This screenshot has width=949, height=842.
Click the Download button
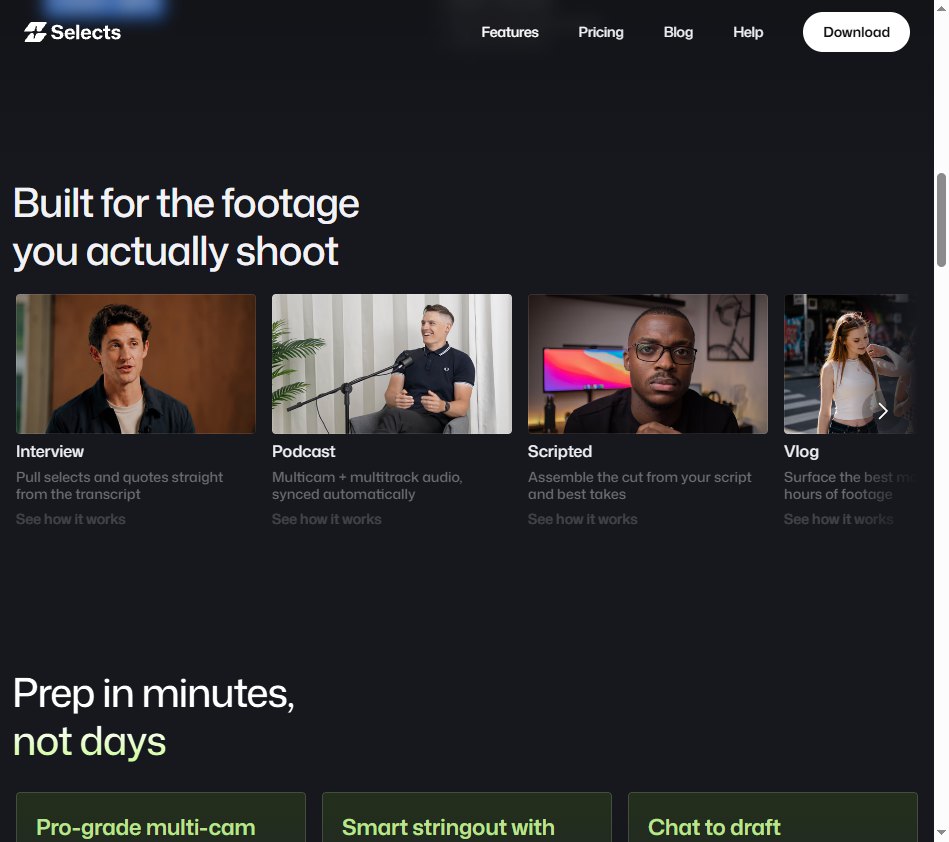point(856,32)
